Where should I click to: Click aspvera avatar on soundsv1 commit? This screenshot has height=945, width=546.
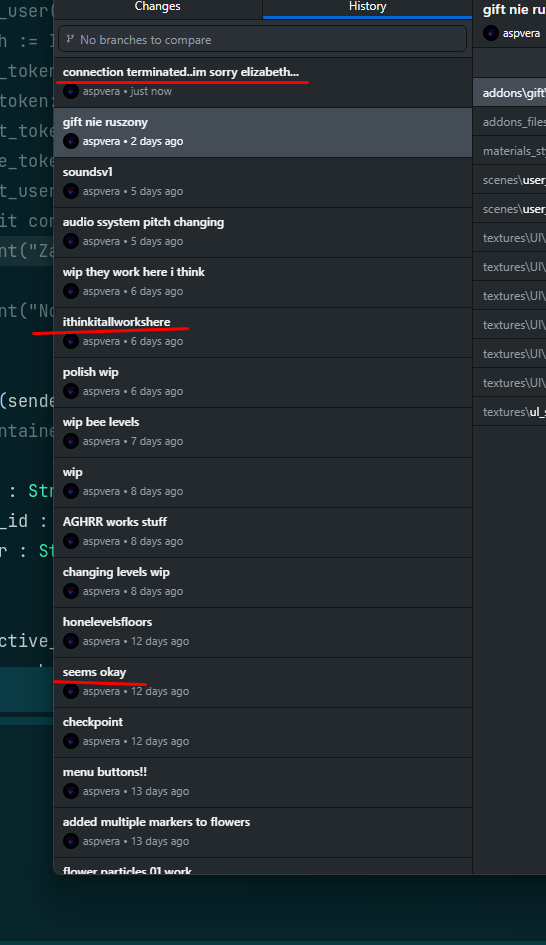[71, 191]
